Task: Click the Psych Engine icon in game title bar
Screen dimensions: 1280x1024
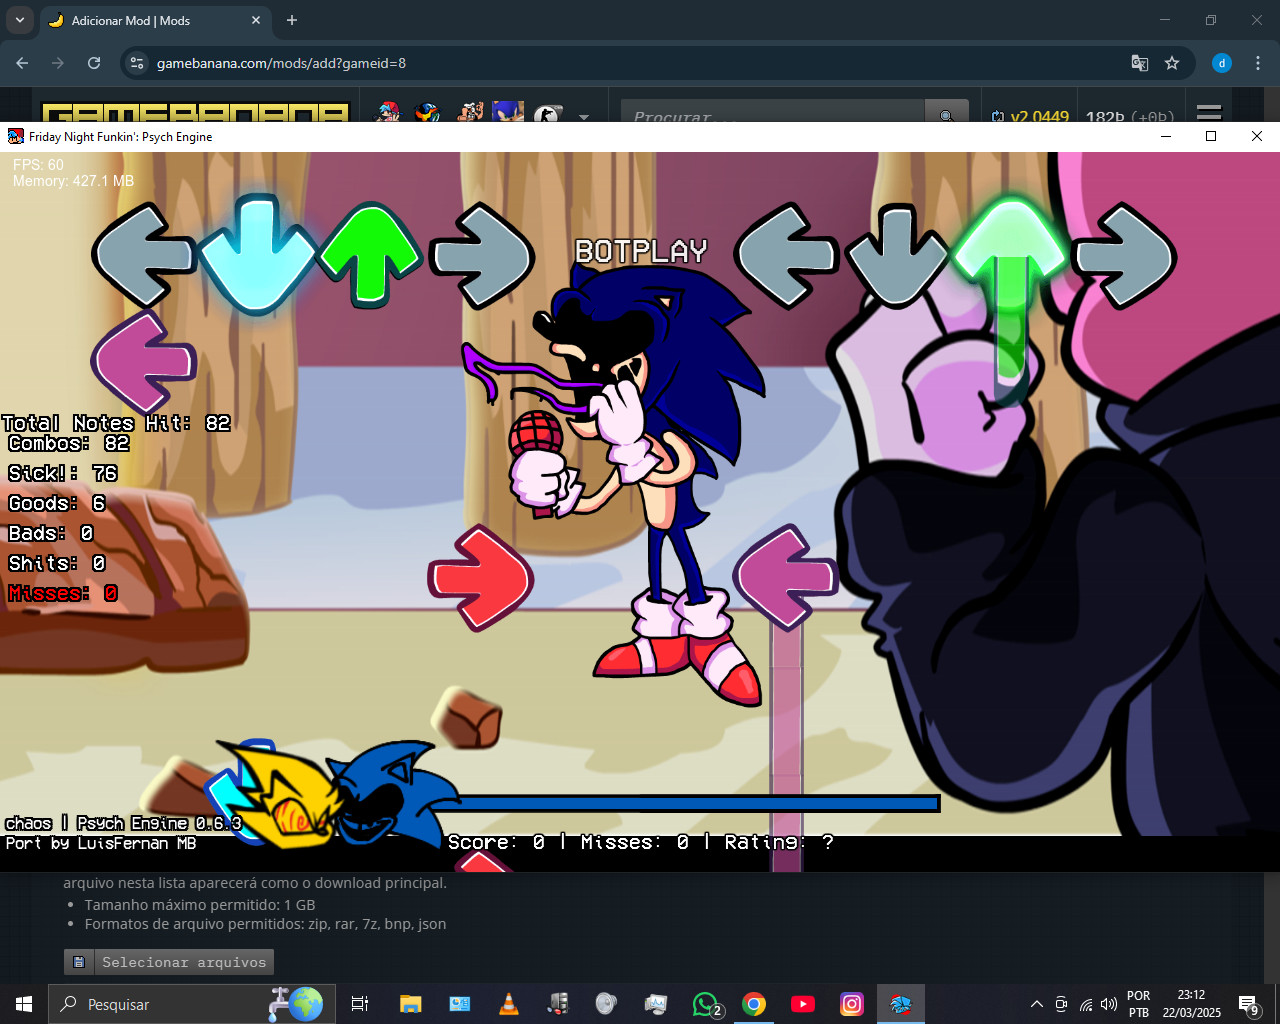Action: point(14,136)
